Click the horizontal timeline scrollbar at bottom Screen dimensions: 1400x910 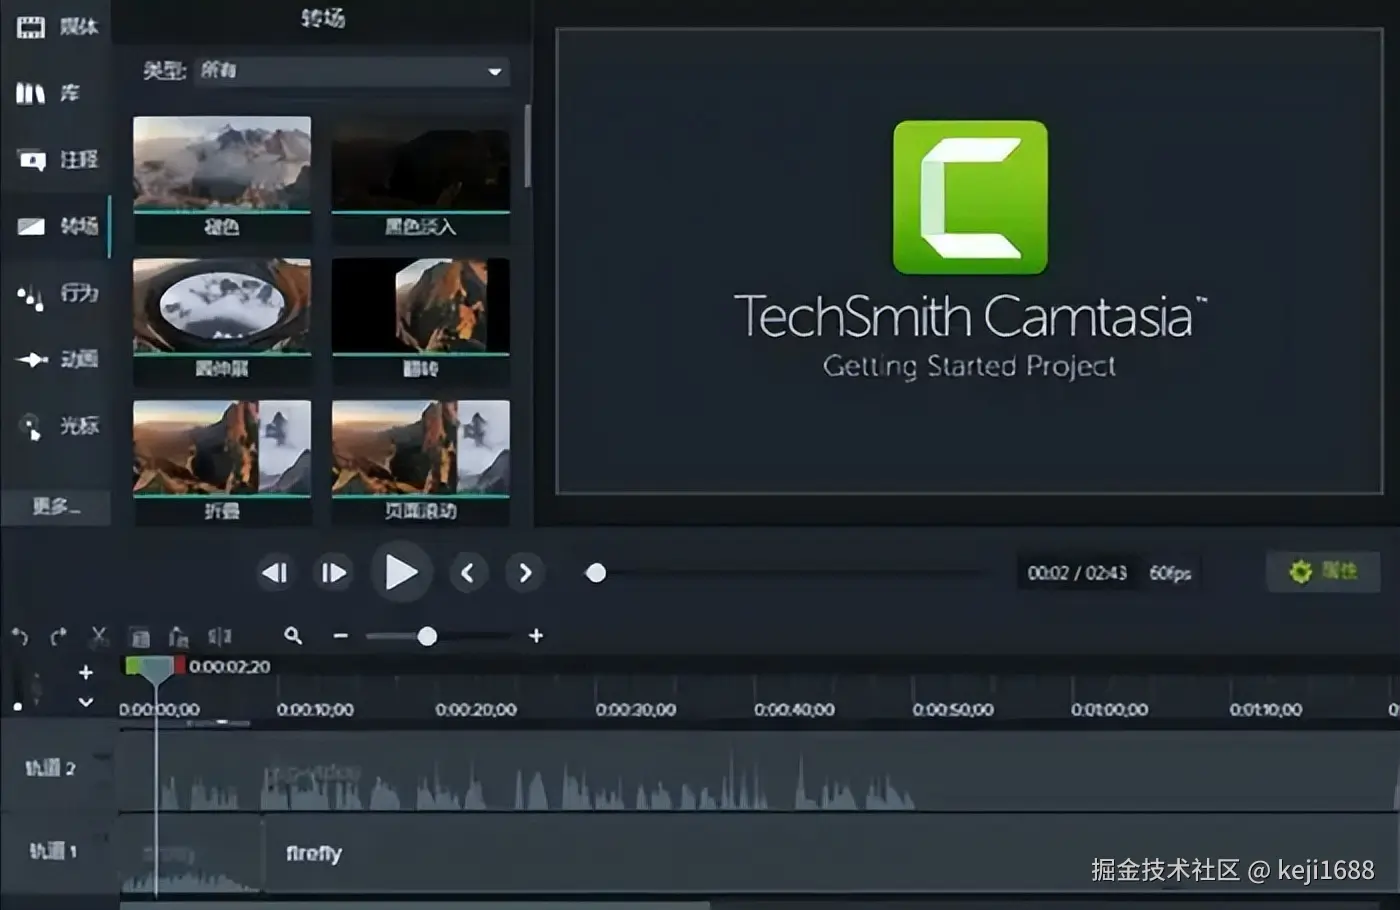point(415,905)
